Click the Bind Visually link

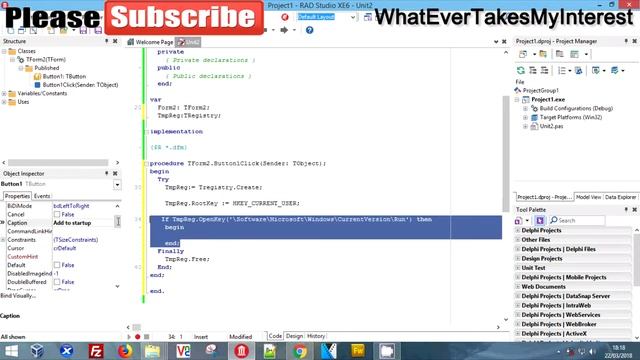(18, 296)
